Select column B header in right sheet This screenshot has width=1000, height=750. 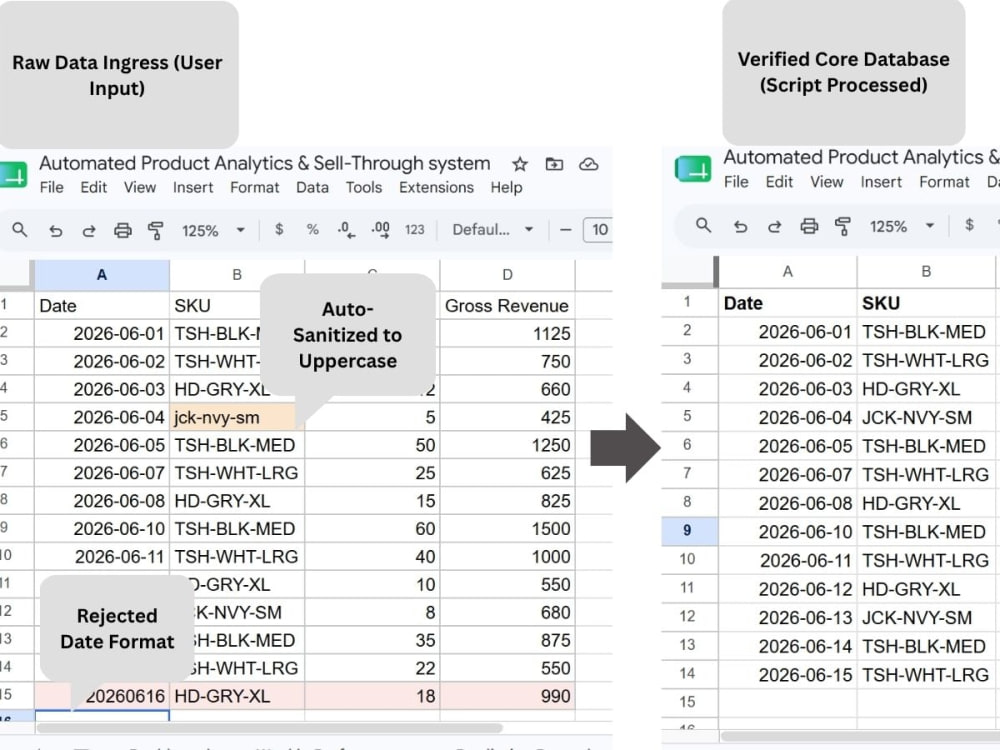point(926,272)
